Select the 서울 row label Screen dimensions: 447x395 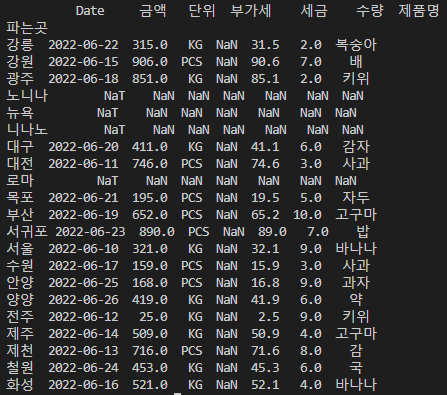click(20, 249)
